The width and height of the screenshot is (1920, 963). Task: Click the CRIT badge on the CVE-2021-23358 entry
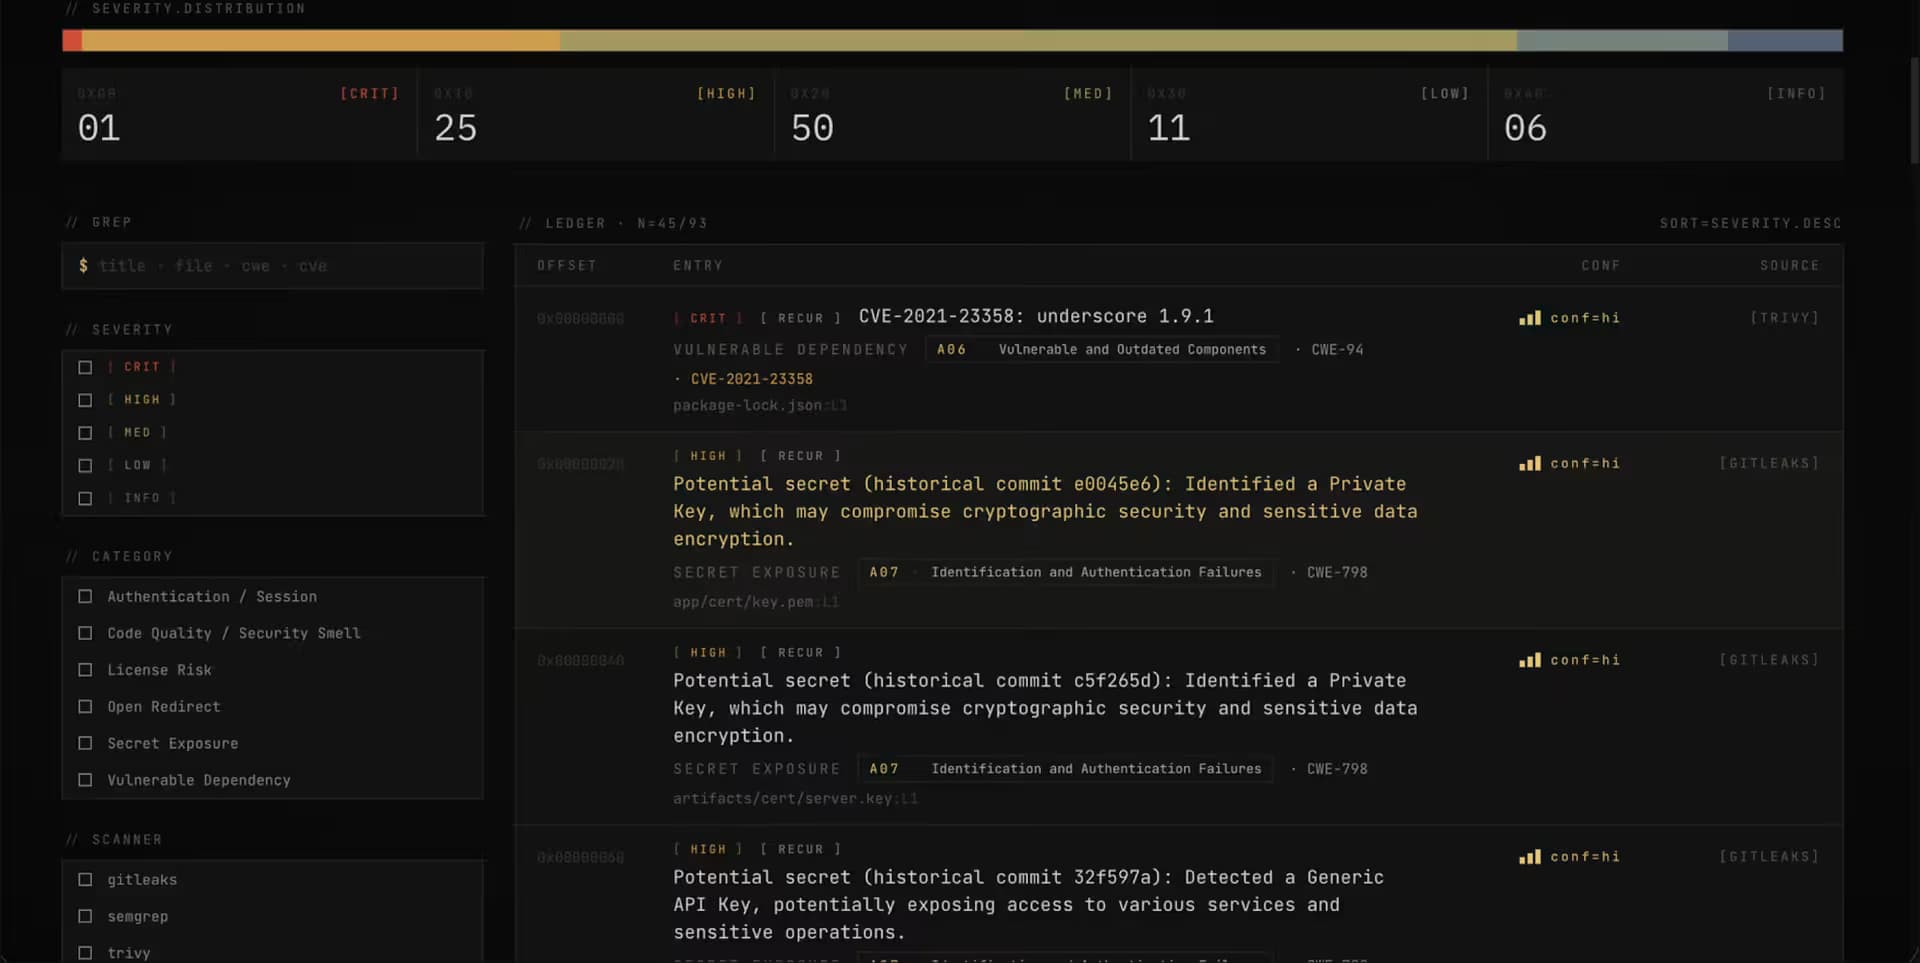708,318
